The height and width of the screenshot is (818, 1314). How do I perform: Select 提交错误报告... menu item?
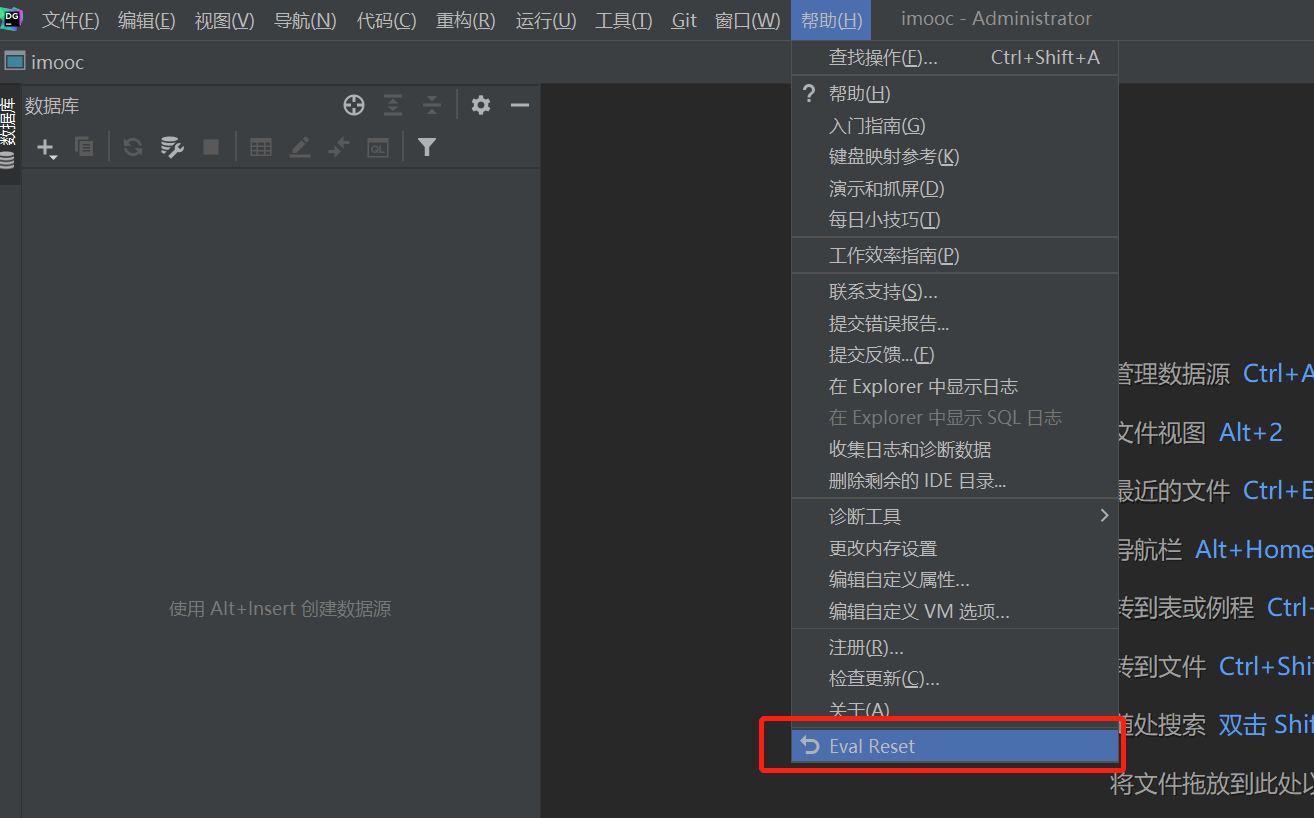[x=955, y=324]
